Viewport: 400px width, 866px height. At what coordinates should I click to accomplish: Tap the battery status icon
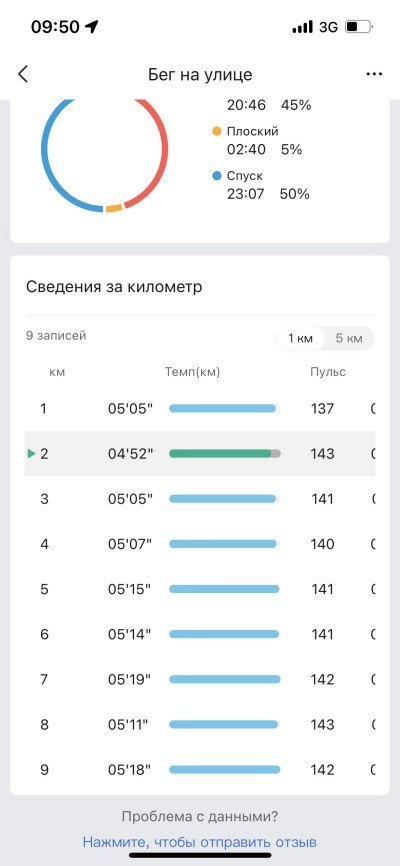pyautogui.click(x=359, y=27)
